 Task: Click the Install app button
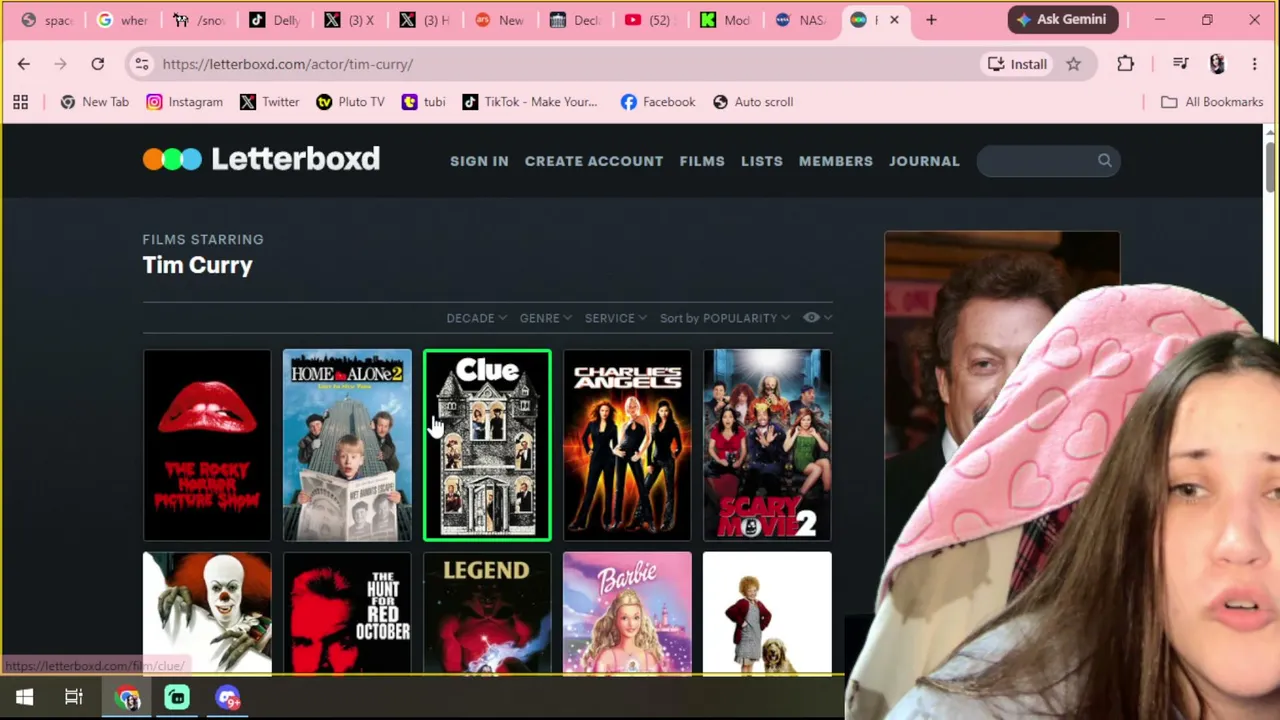(x=1017, y=64)
